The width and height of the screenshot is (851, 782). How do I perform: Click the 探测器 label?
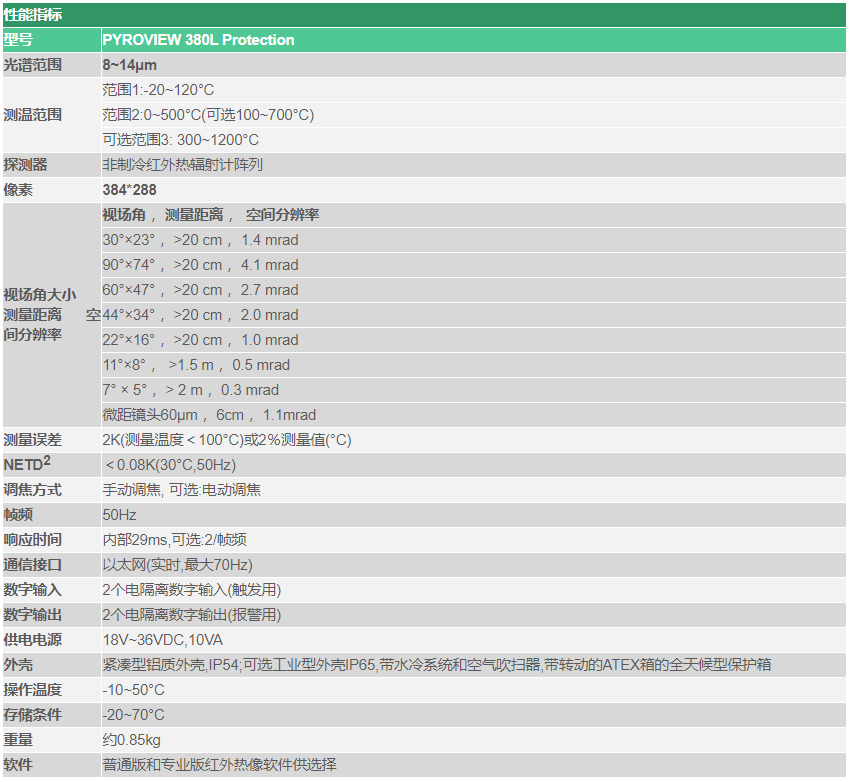pos(26,164)
